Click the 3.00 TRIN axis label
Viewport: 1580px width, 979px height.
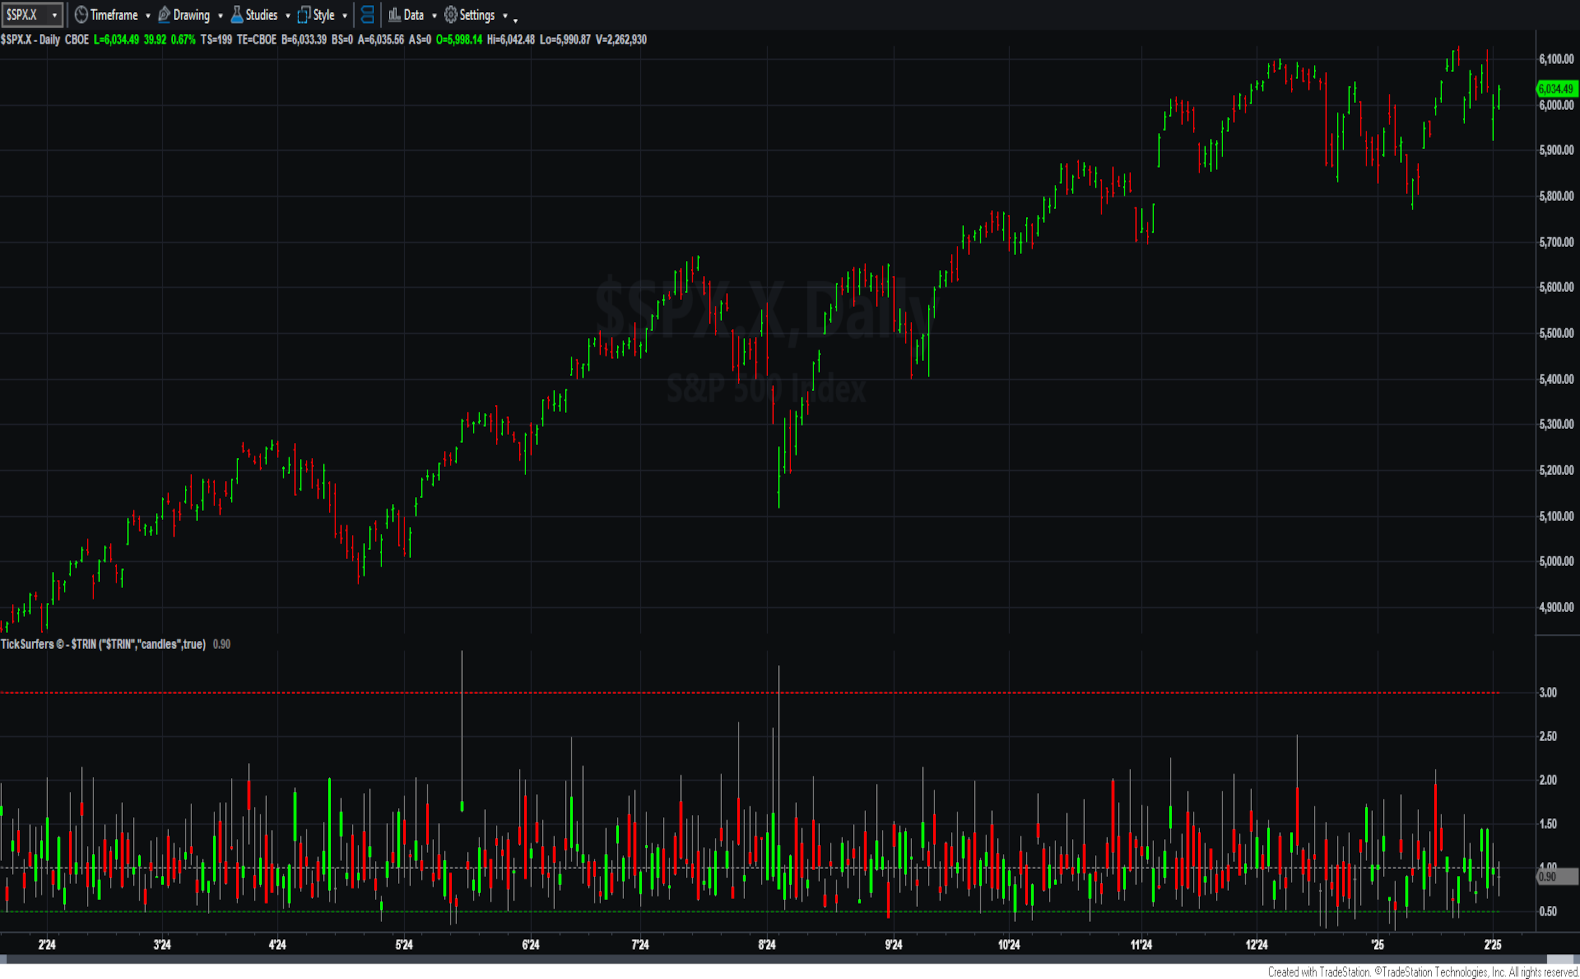1548,693
